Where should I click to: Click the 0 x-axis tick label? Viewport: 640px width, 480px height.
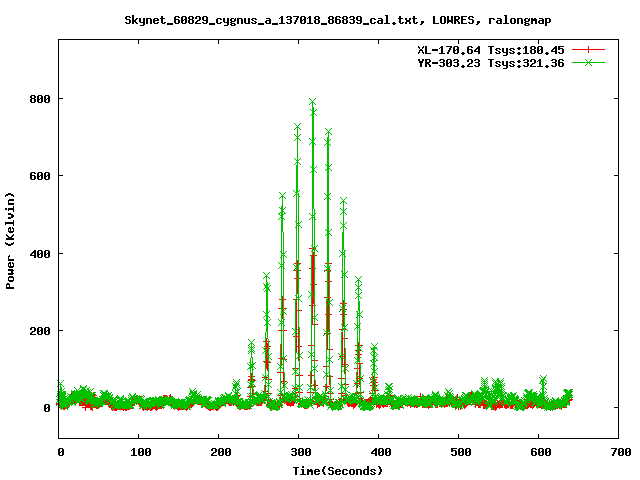pos(61,452)
